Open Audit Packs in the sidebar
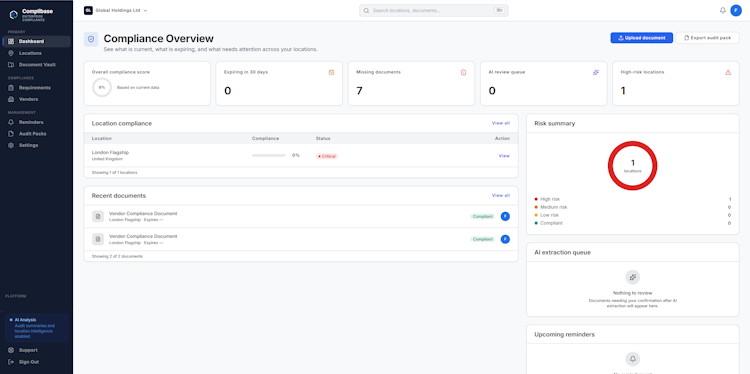The image size is (750, 374). click(x=36, y=134)
